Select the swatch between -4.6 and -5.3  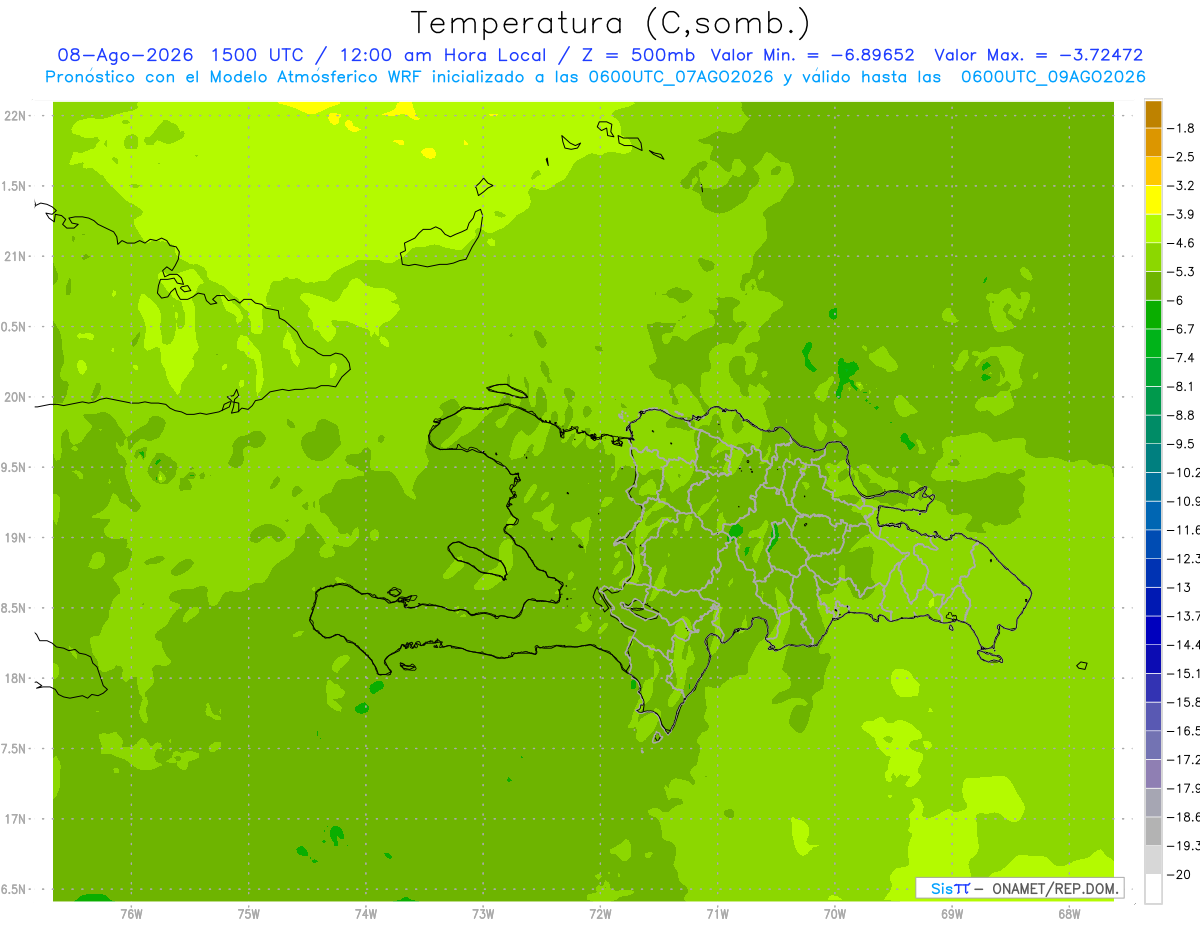tap(1153, 257)
